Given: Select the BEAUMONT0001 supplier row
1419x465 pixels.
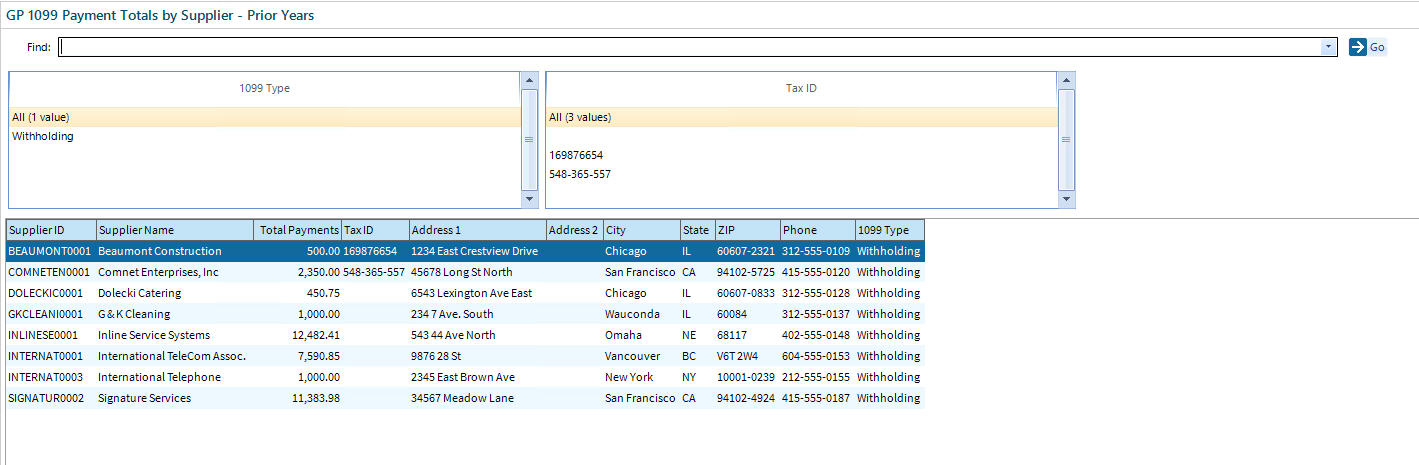Looking at the screenshot, I should pyautogui.click(x=465, y=251).
